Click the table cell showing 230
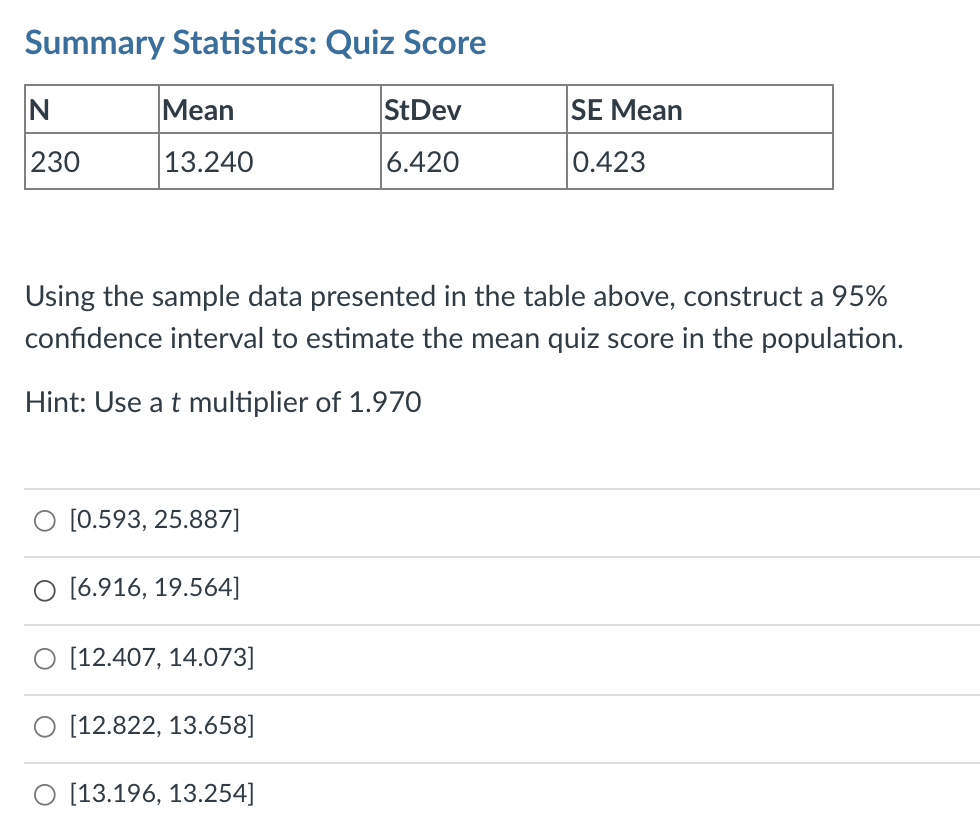Viewport: 980px width, 838px height. pos(90,161)
